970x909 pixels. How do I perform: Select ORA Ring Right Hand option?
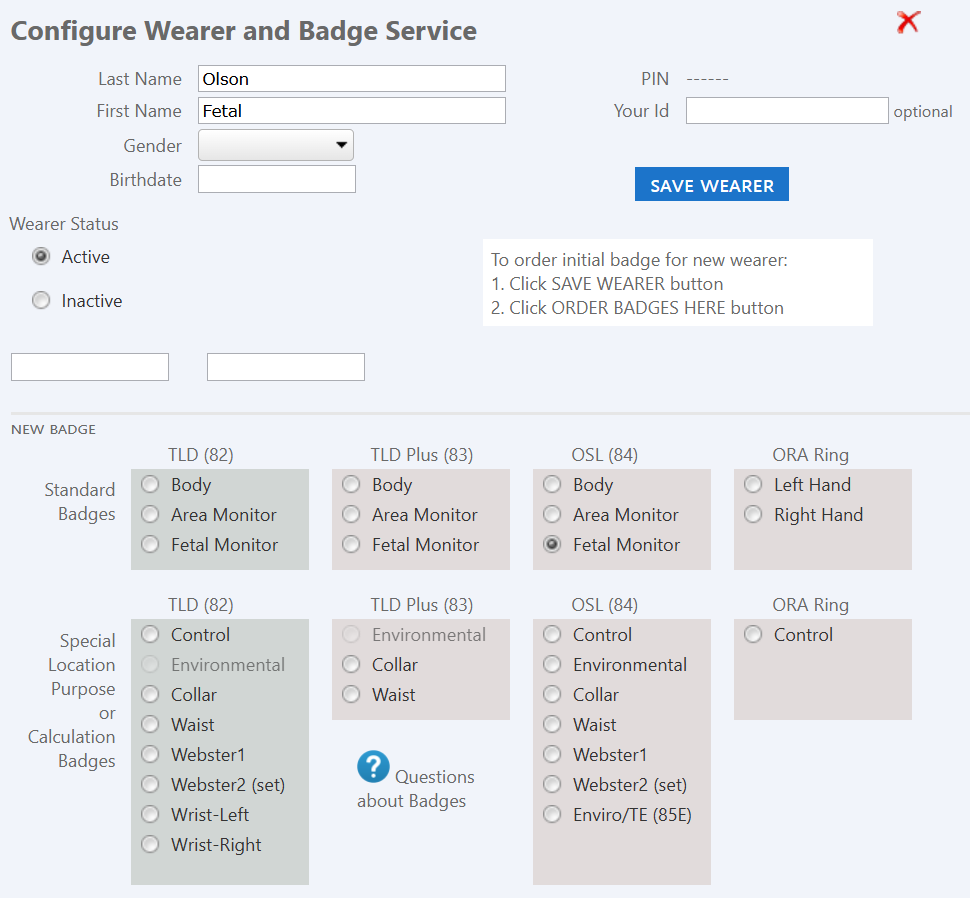pos(753,515)
